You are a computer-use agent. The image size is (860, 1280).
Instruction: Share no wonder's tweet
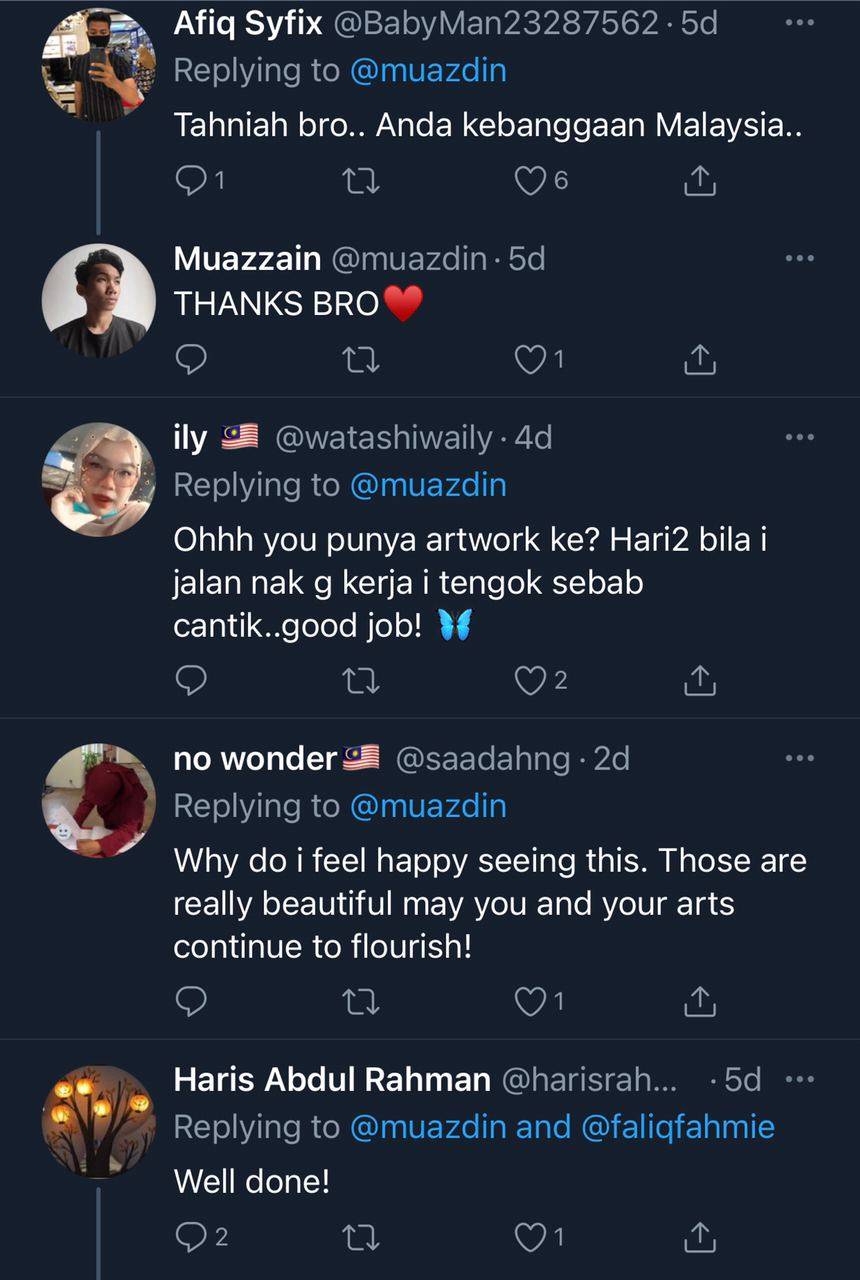pos(700,1001)
